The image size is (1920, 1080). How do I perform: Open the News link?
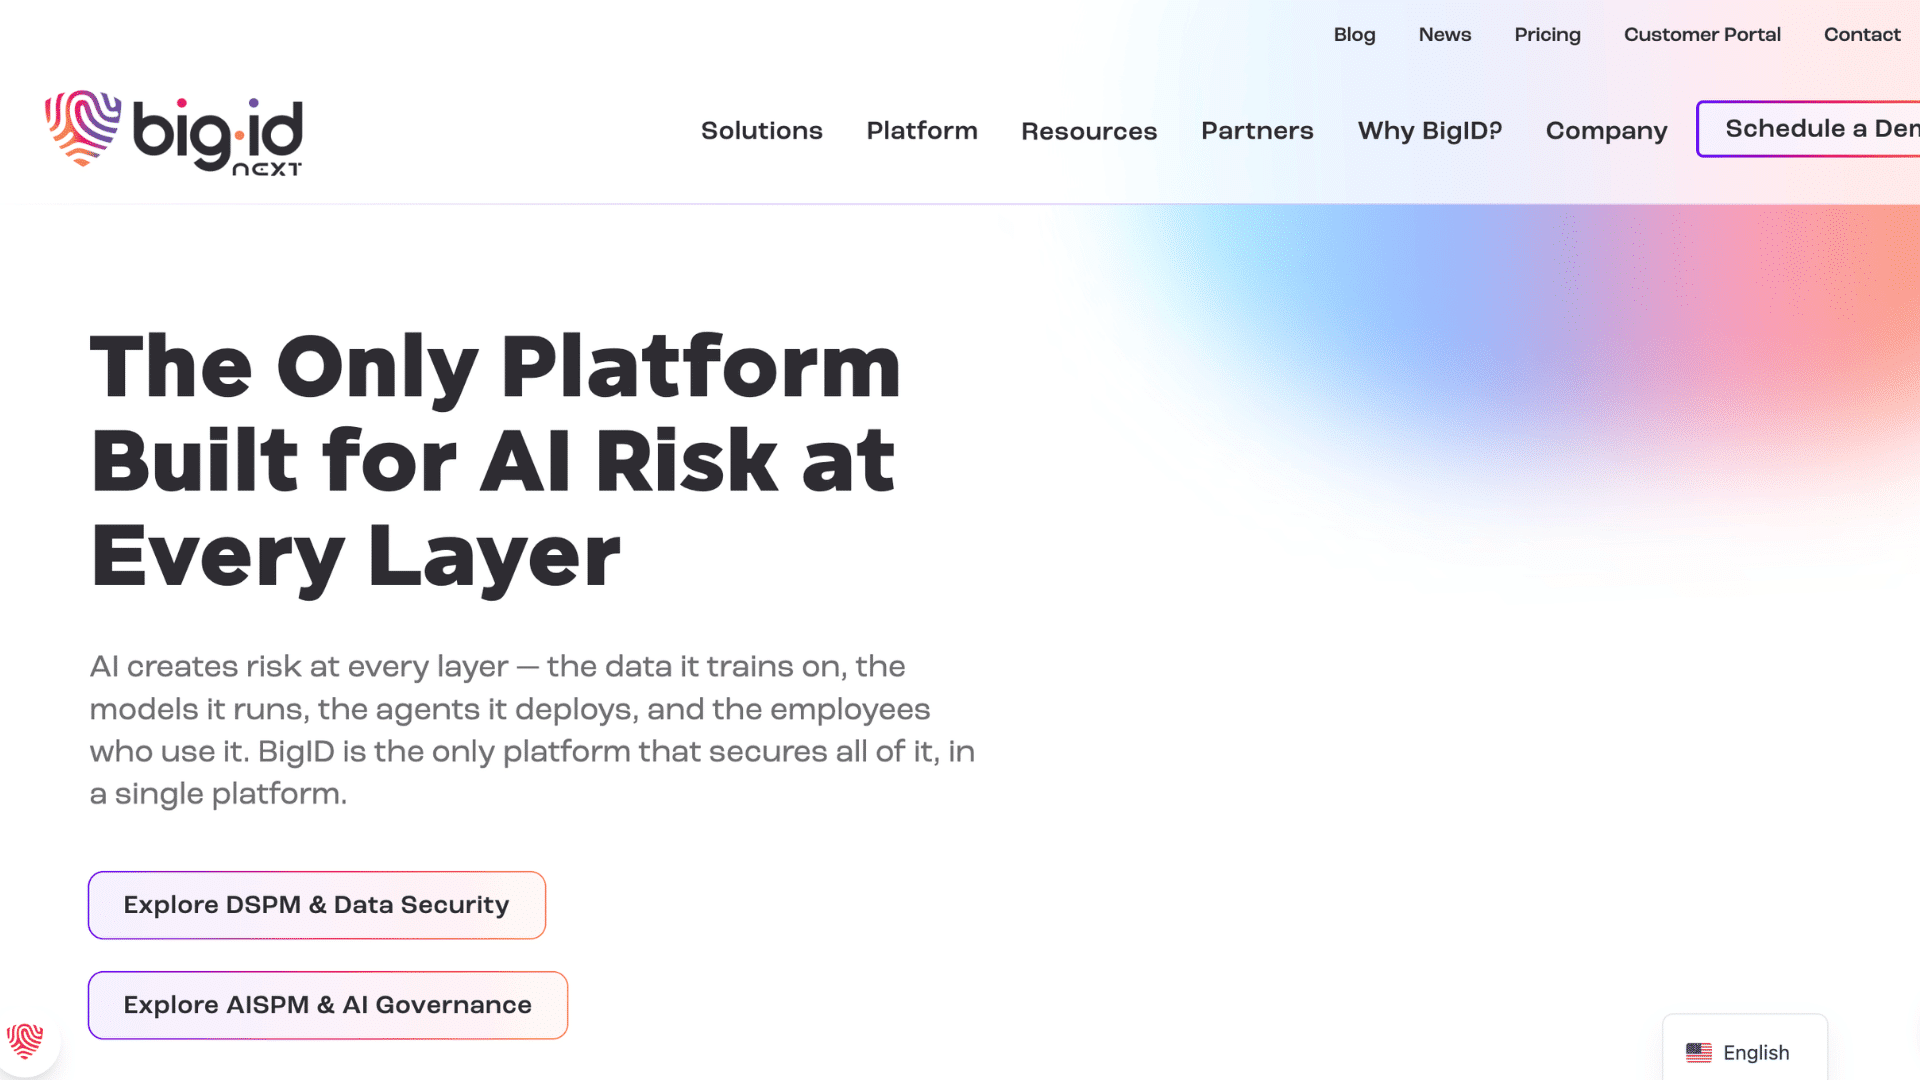(x=1445, y=35)
